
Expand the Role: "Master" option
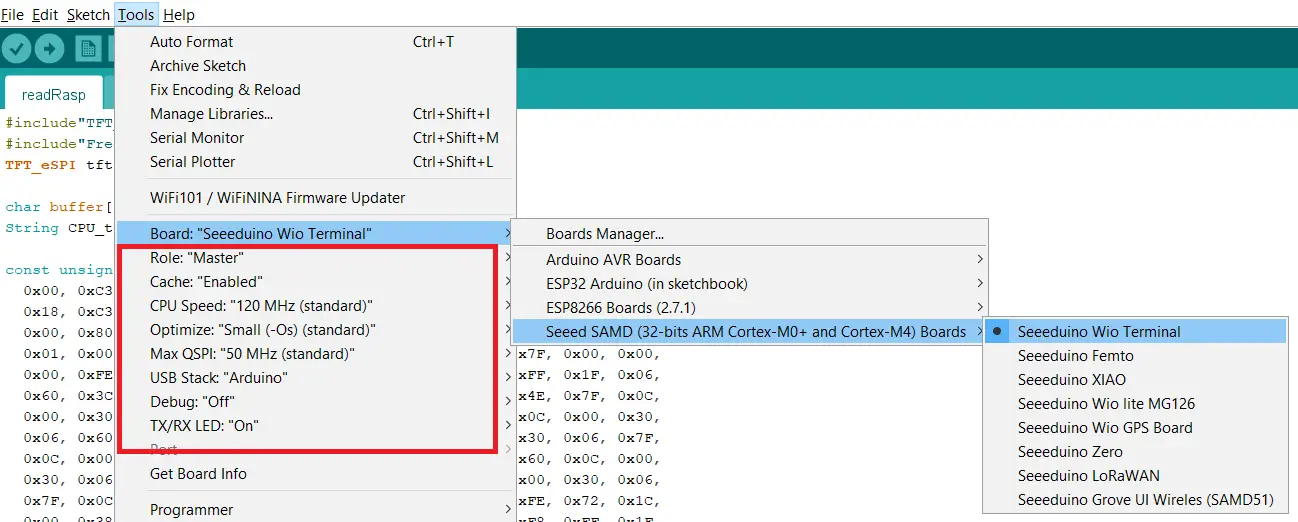(316, 258)
